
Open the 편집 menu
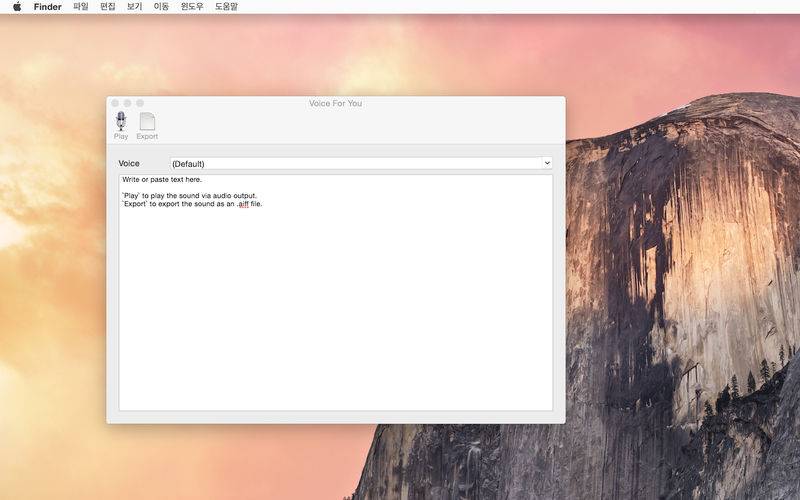click(x=108, y=7)
